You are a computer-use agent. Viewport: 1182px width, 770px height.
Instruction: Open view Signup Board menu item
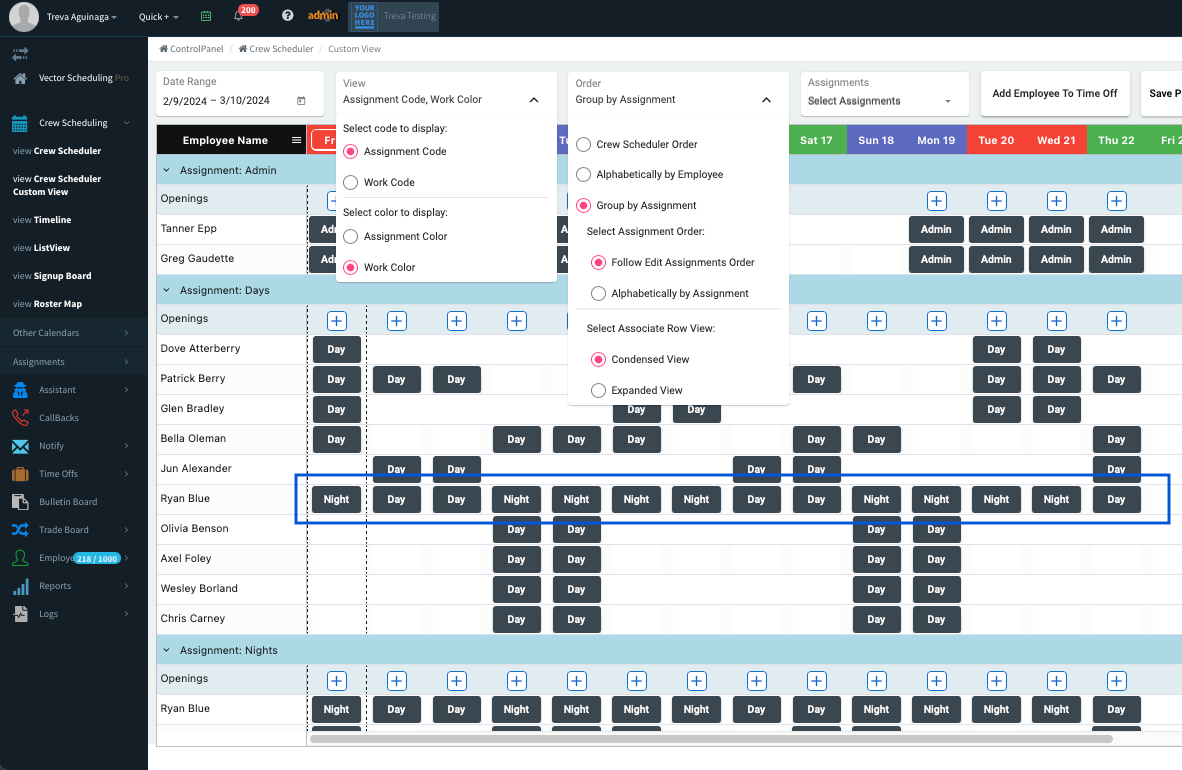click(52, 276)
